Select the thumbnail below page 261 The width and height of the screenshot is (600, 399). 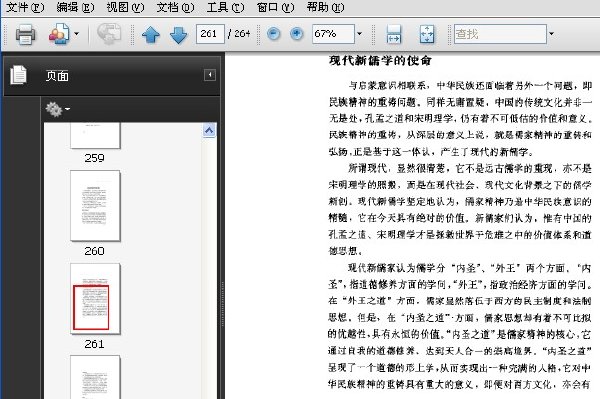95,377
